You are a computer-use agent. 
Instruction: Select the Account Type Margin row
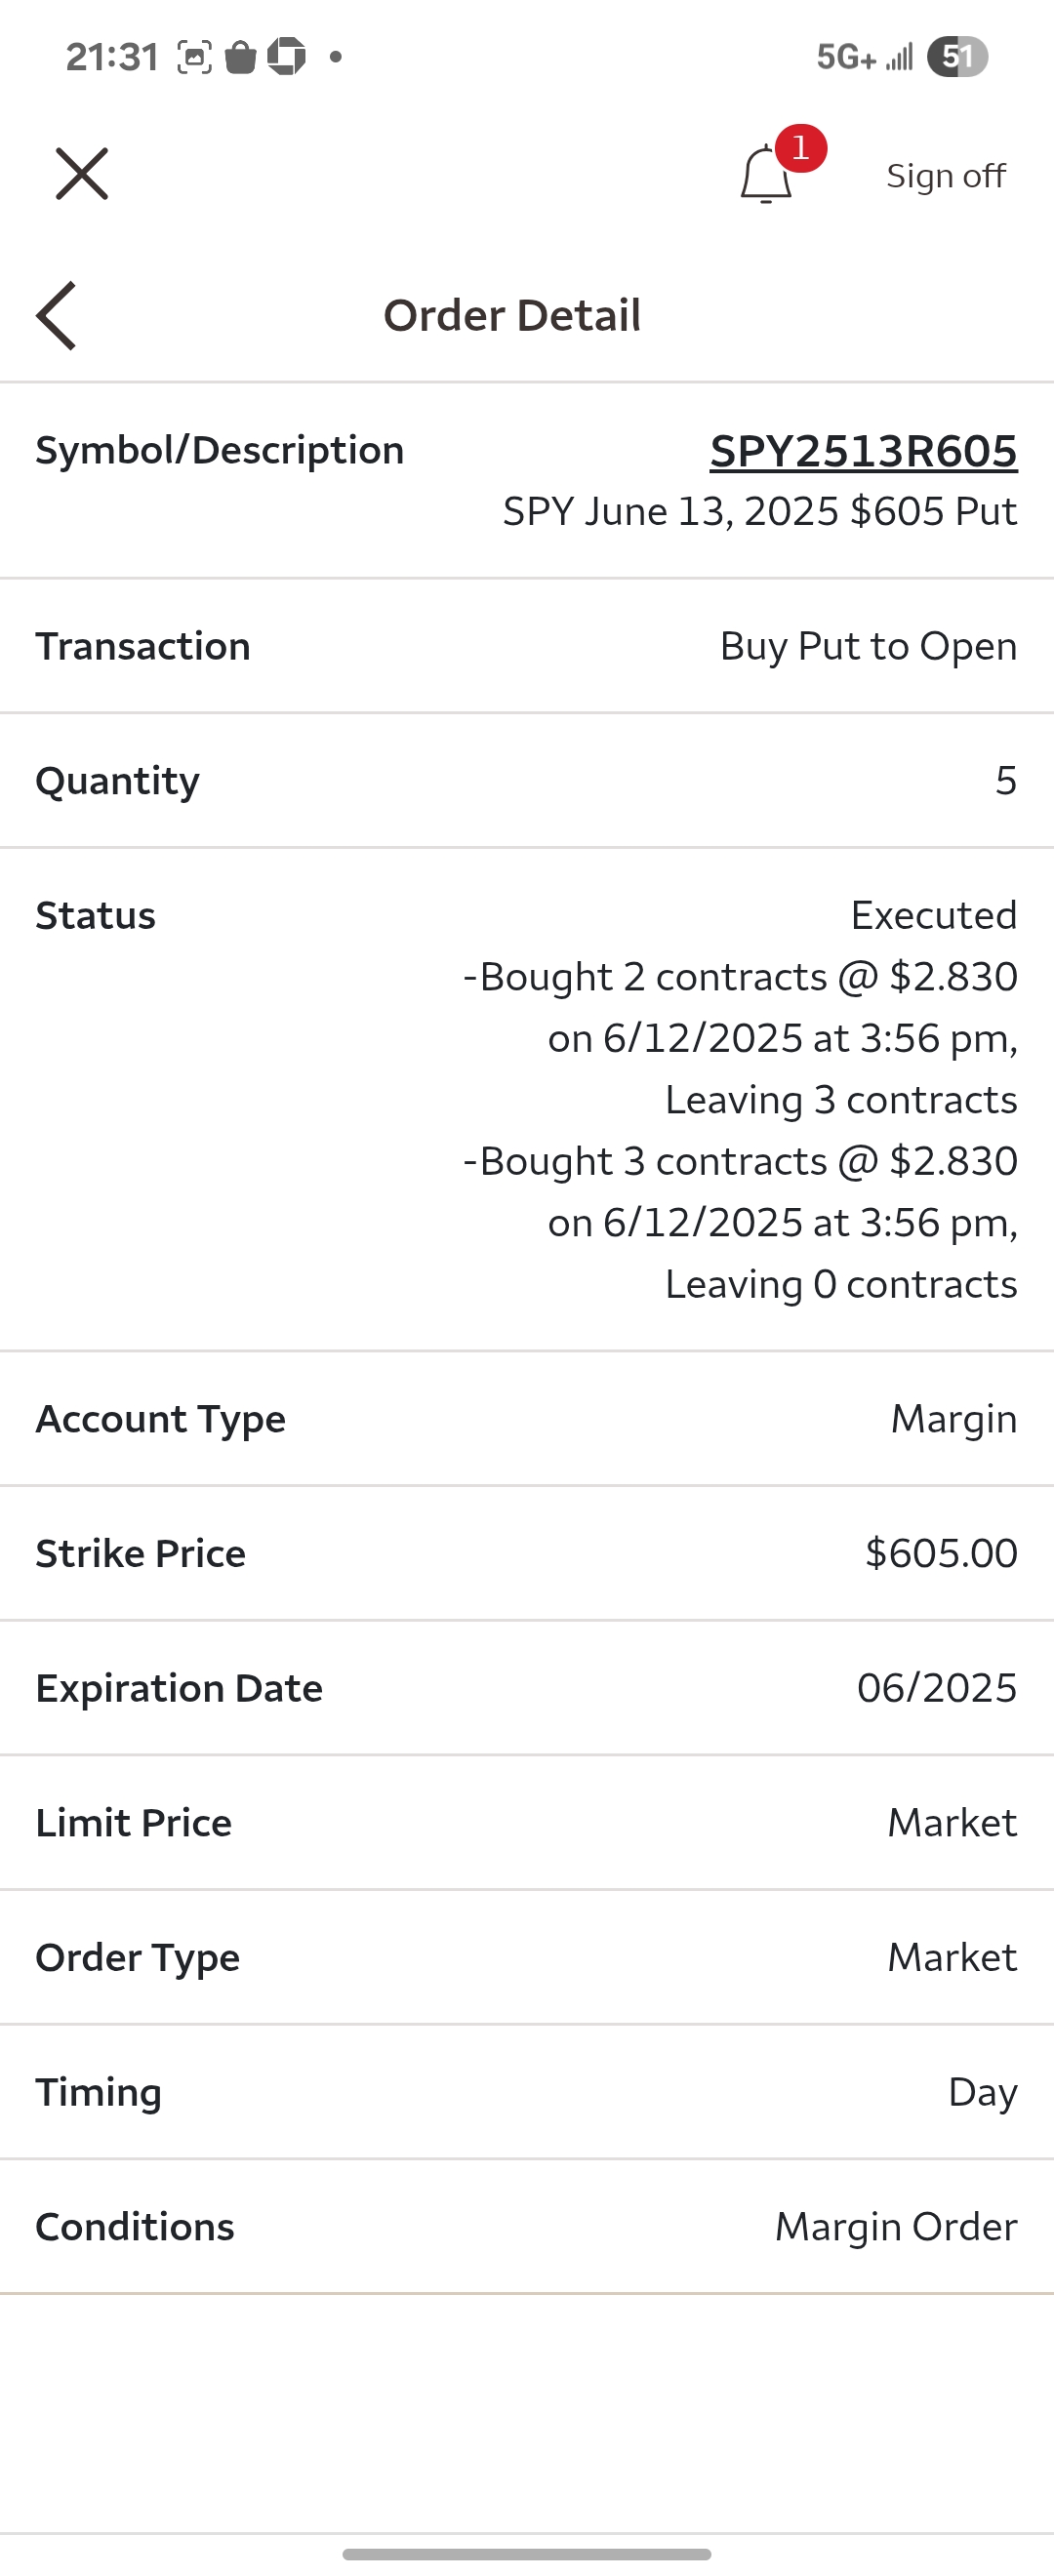(527, 1419)
